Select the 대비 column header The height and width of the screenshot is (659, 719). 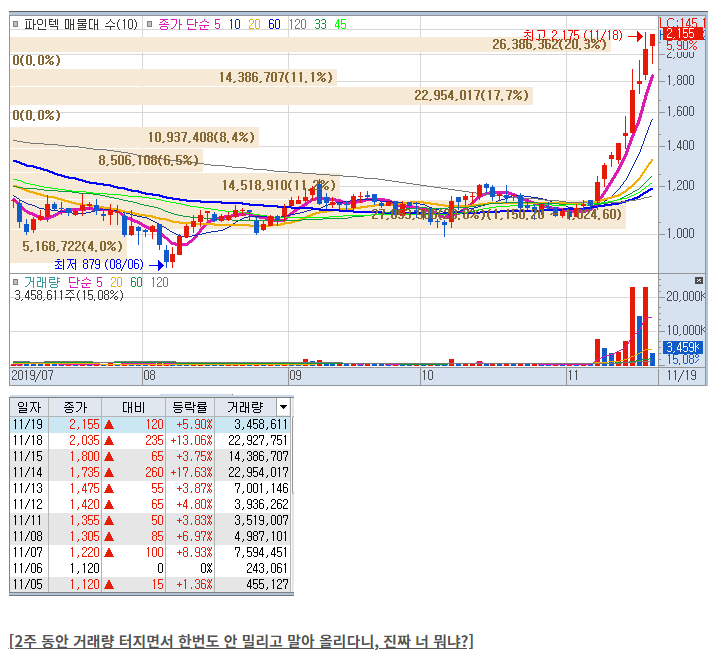pyautogui.click(x=133, y=407)
